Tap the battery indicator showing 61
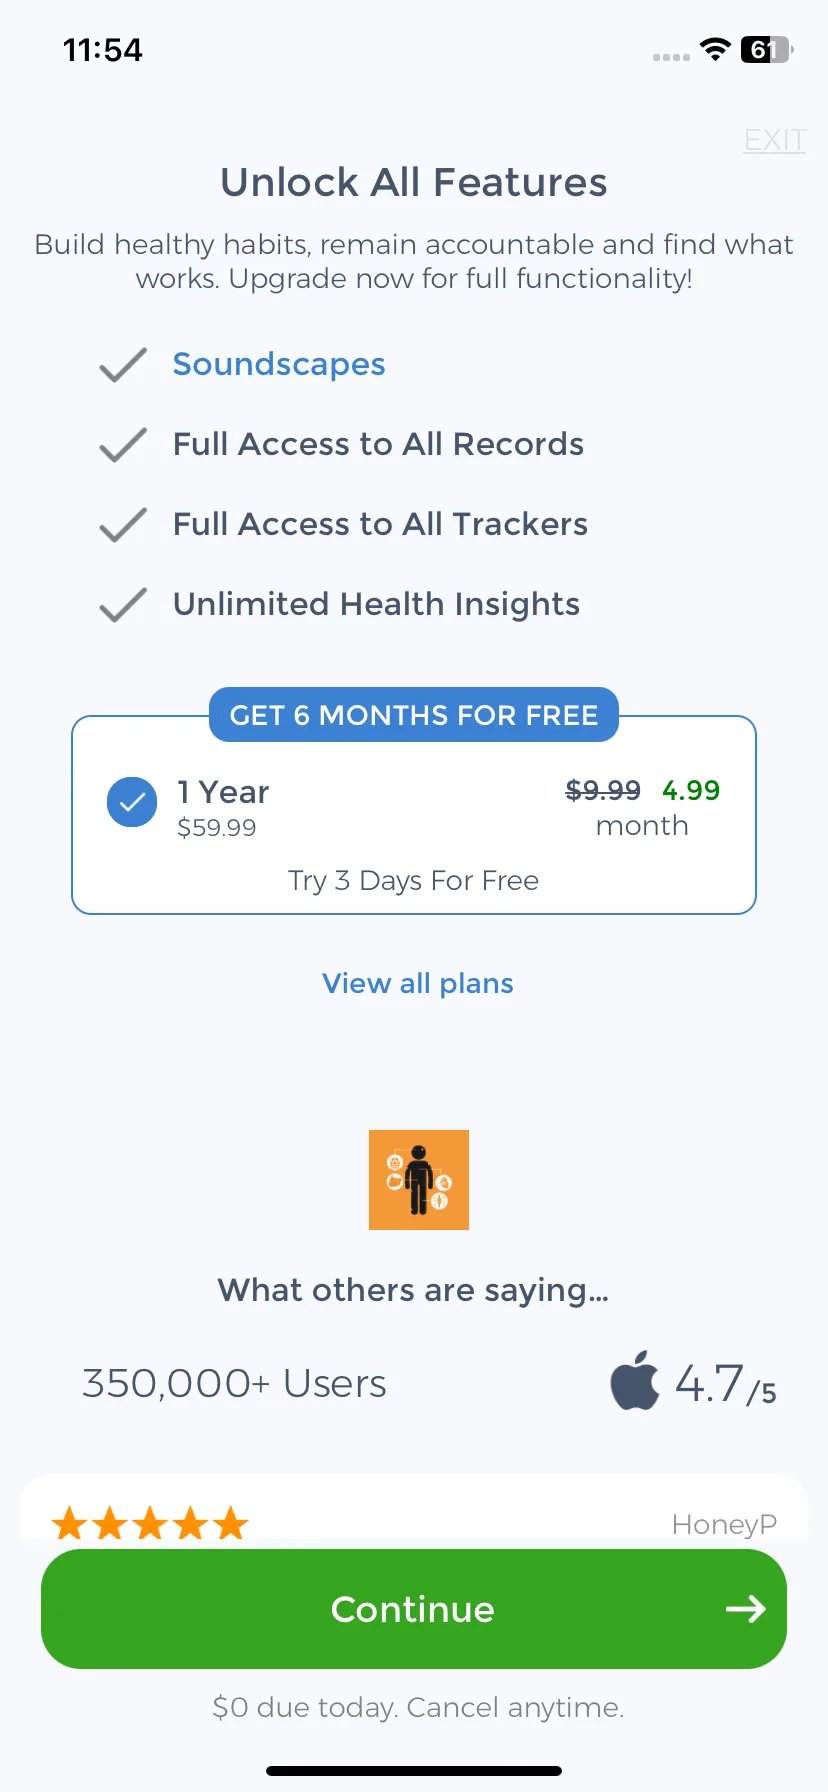Screen dimensions: 828x1792 (x=766, y=49)
